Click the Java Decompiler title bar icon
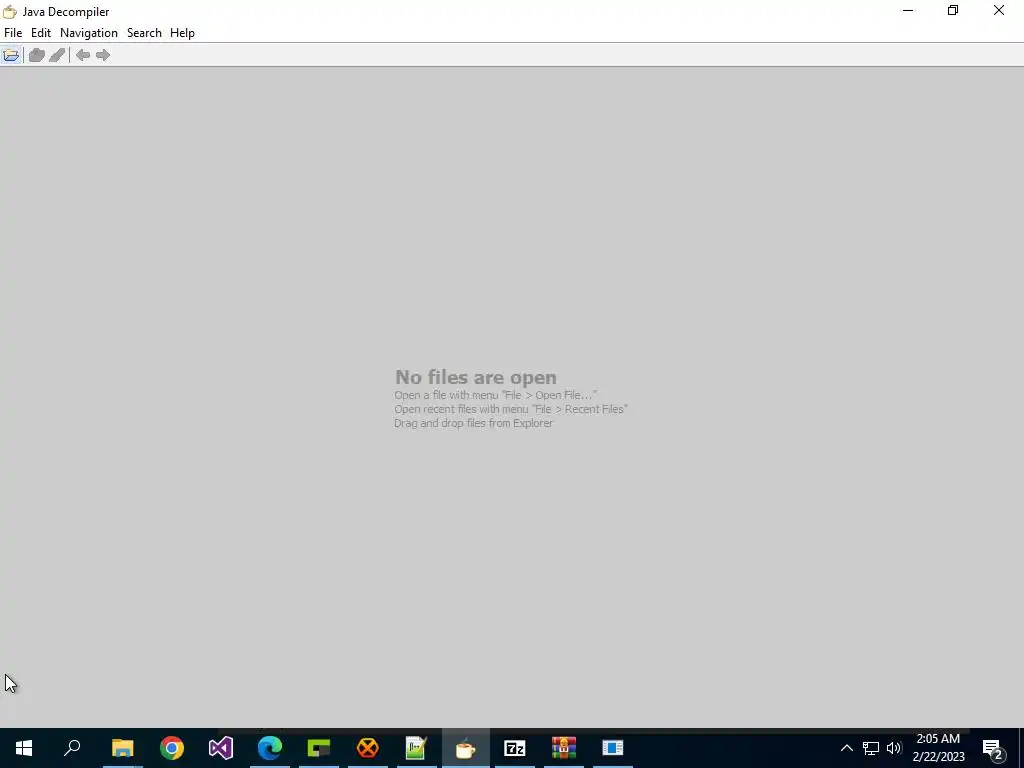The width and height of the screenshot is (1024, 768). (x=10, y=12)
